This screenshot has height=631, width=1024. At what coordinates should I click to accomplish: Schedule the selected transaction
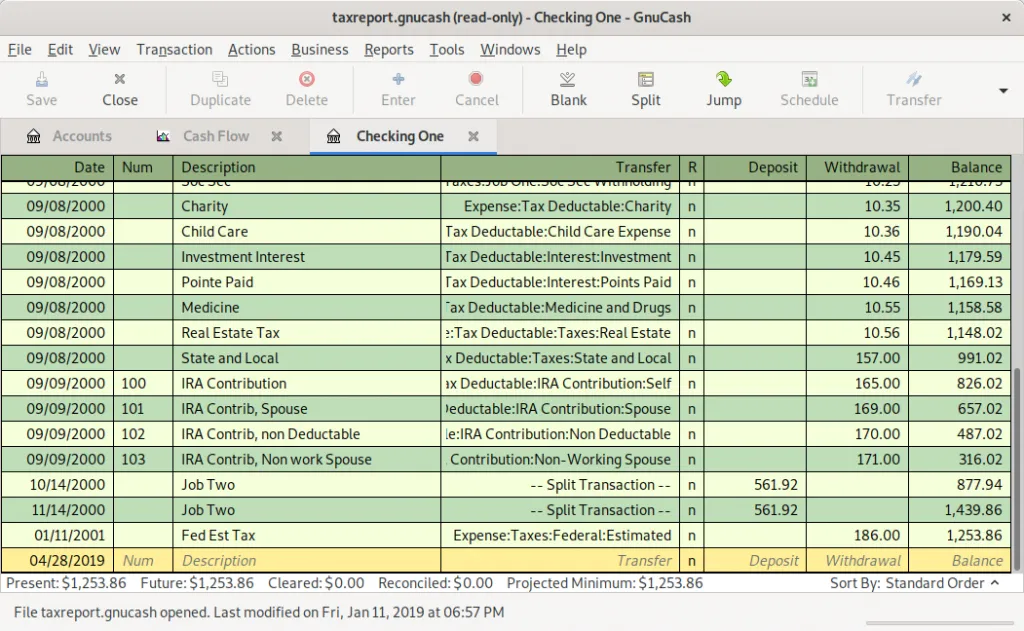[810, 89]
